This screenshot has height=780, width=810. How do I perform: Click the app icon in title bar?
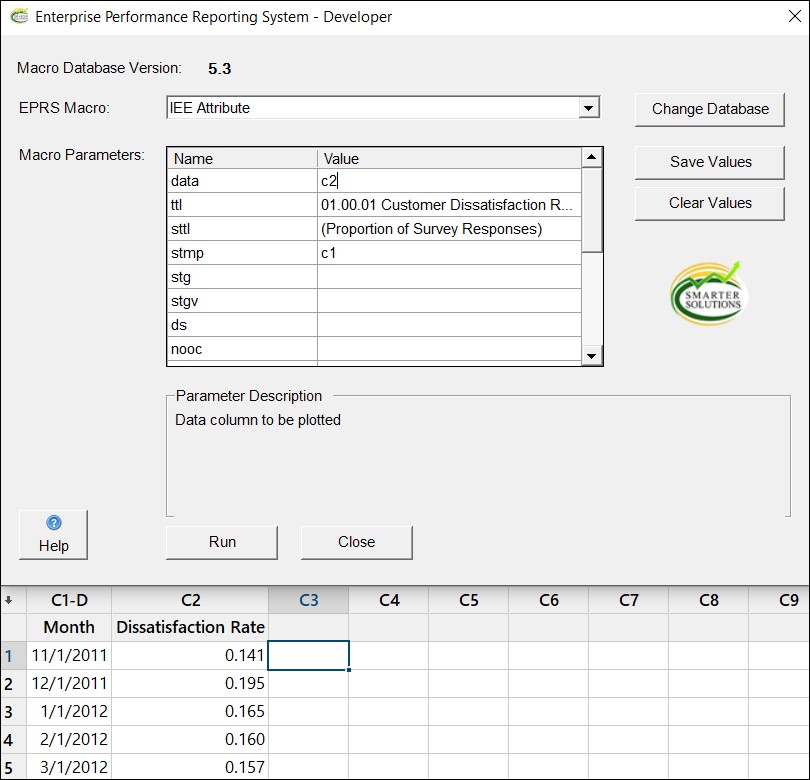[18, 17]
